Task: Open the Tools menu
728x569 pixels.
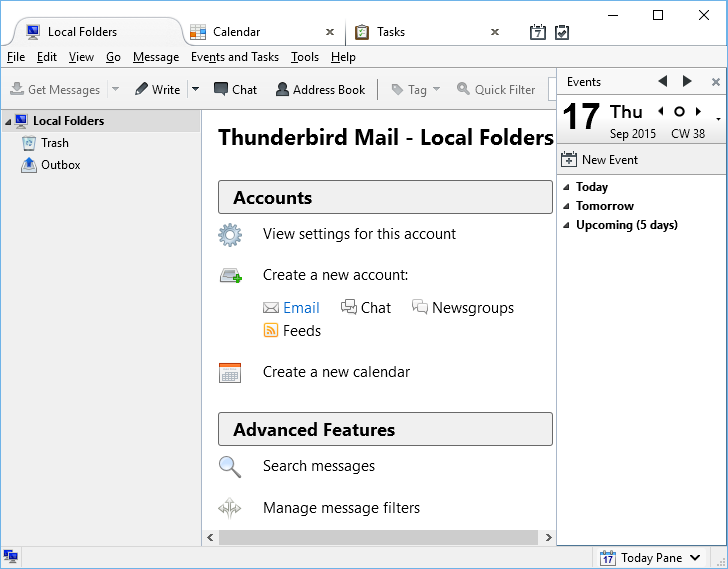Action: point(305,57)
